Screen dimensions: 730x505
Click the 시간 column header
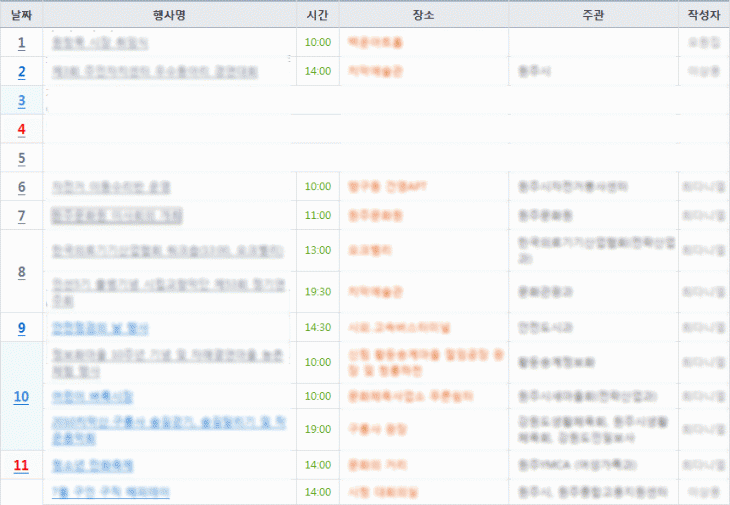[x=317, y=14]
